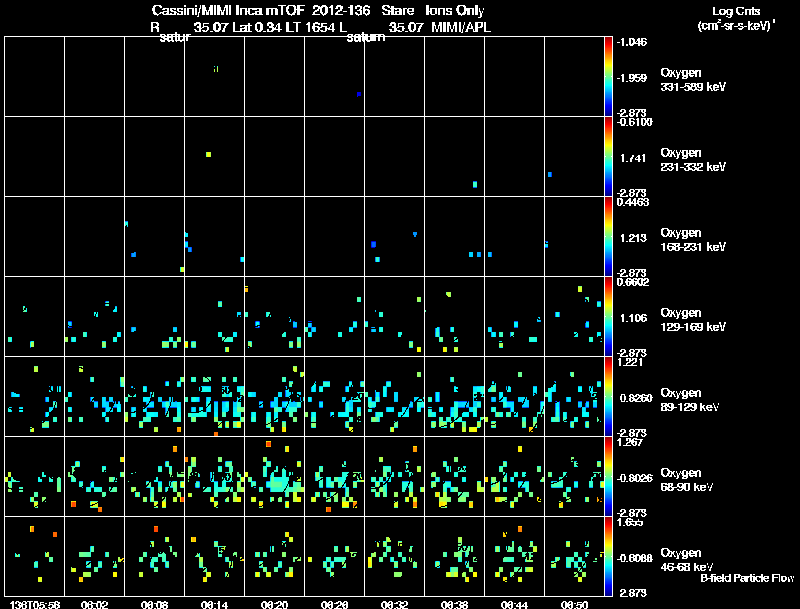Viewport: 800px width, 609px height.
Task: Click the '-0.8026' color scale value
Action: point(634,478)
